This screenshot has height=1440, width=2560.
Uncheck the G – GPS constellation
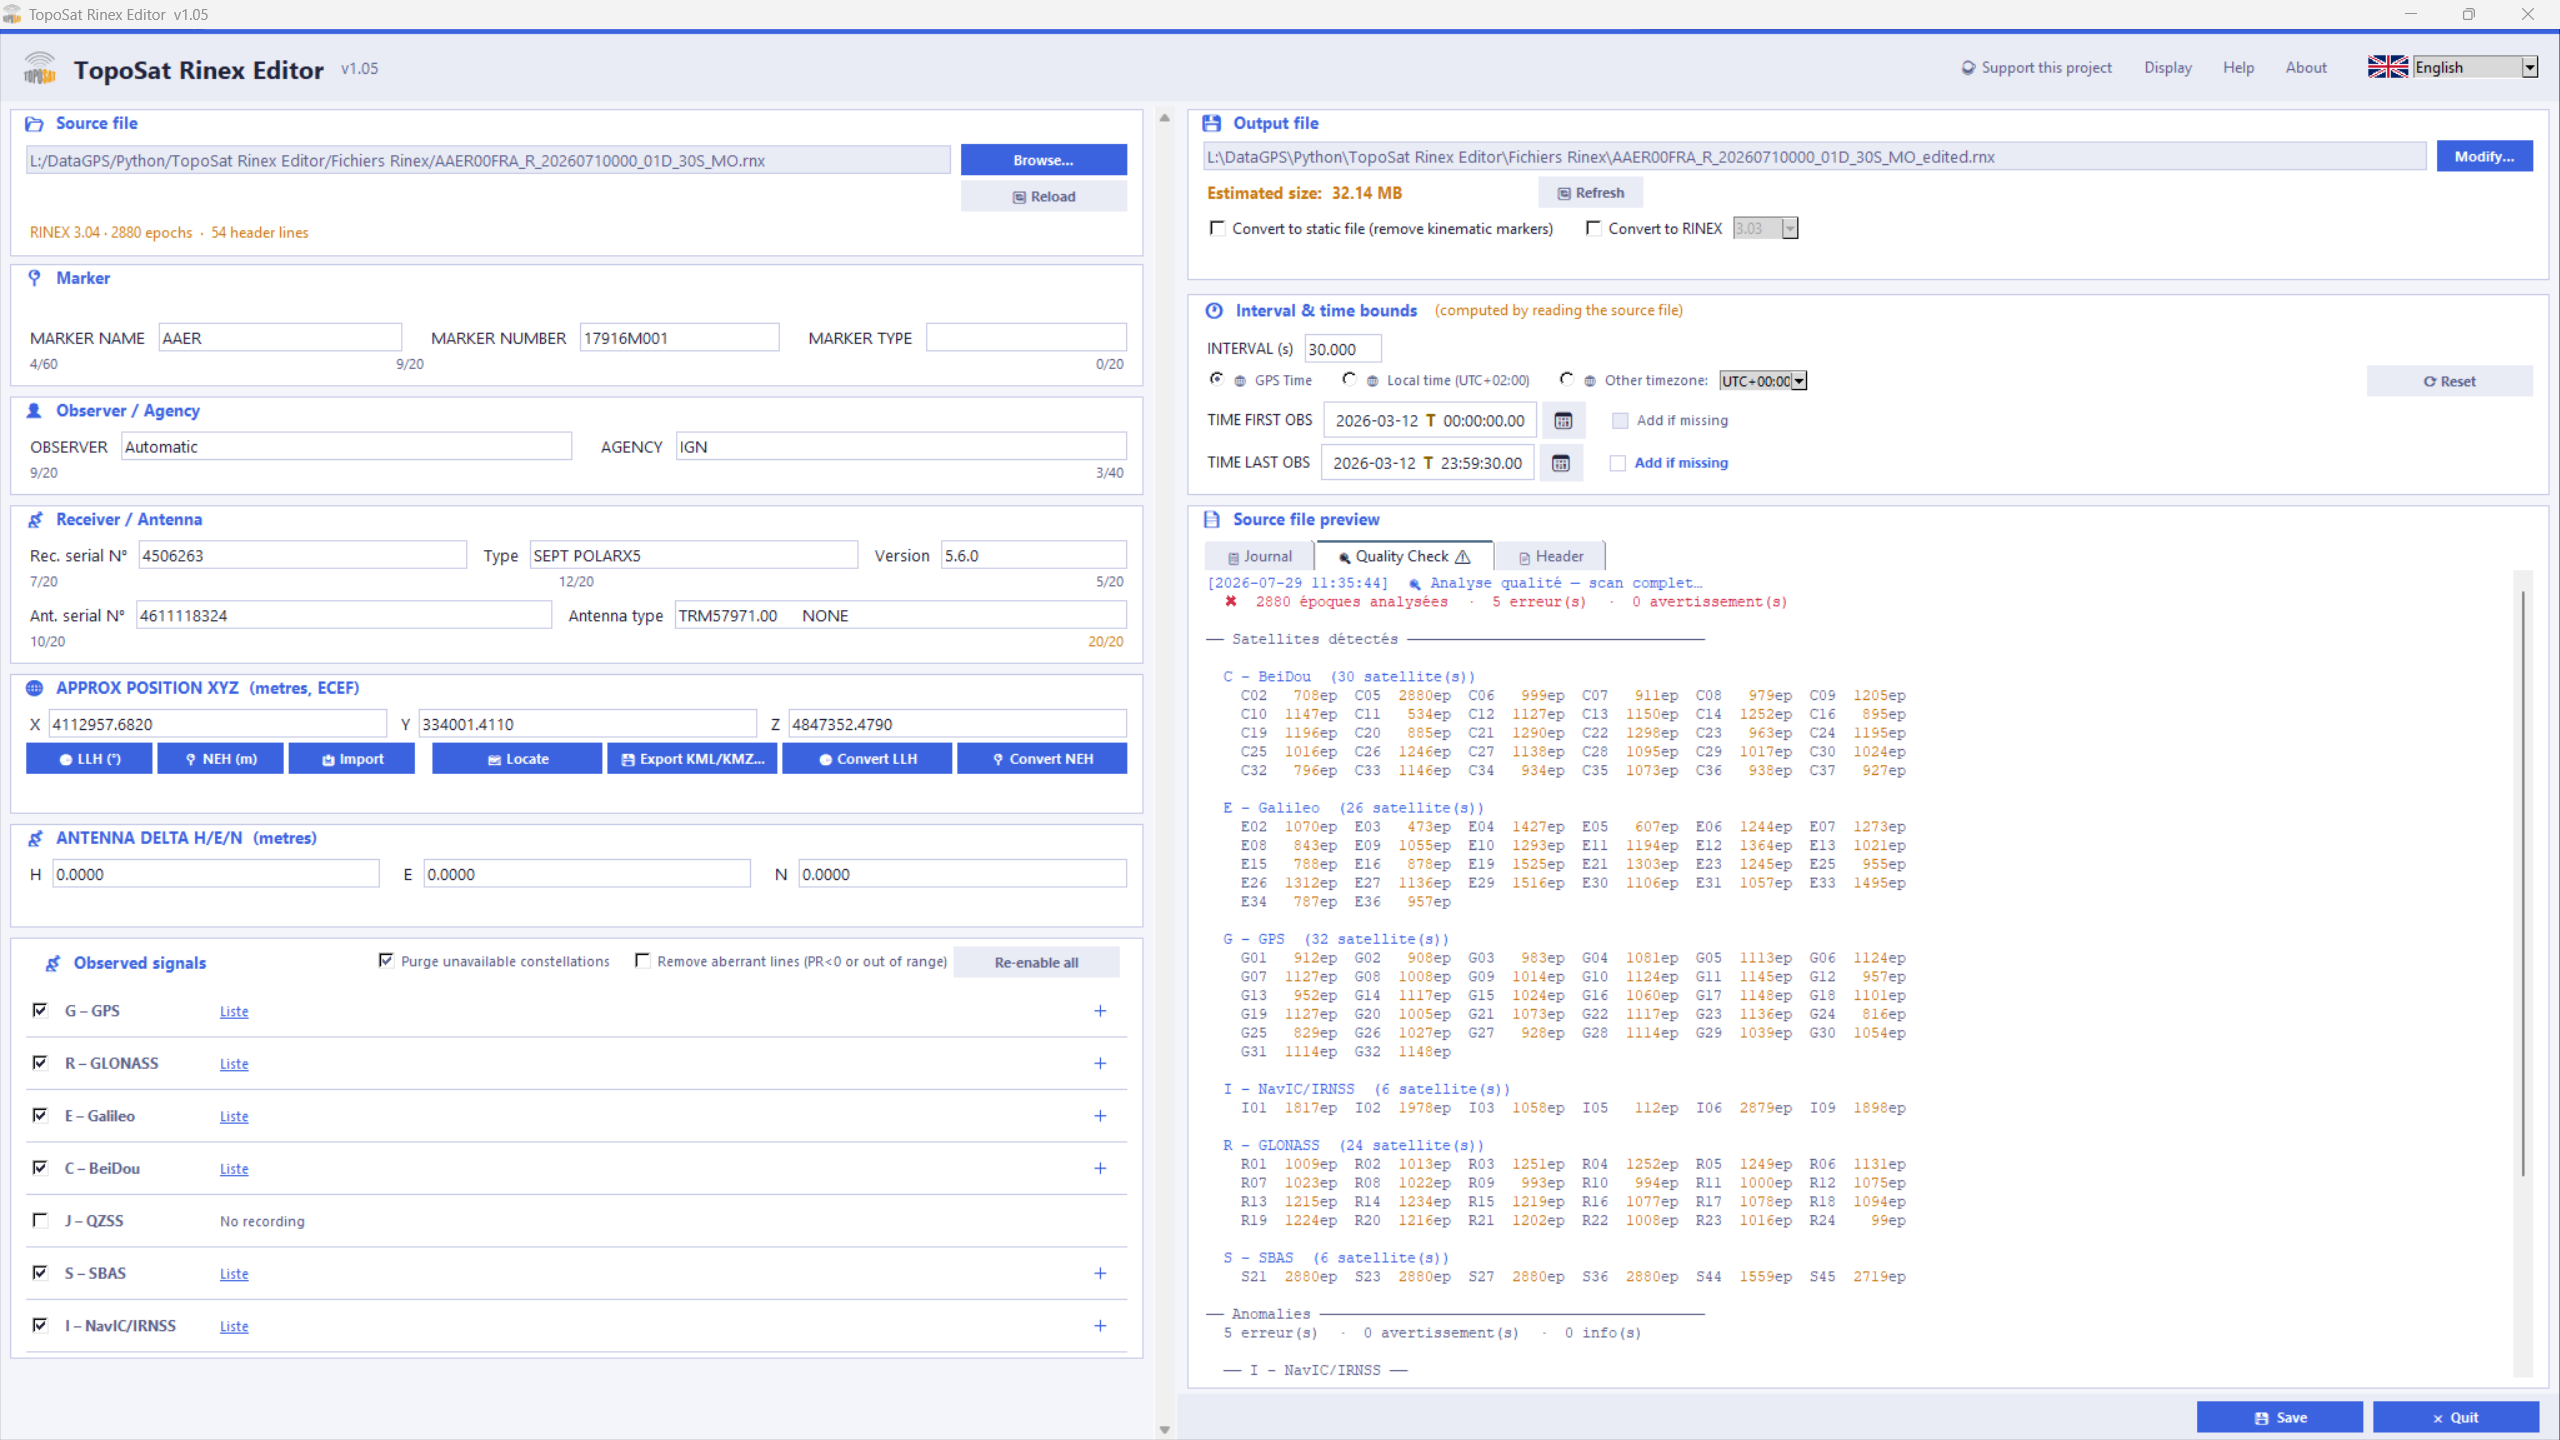(40, 1010)
